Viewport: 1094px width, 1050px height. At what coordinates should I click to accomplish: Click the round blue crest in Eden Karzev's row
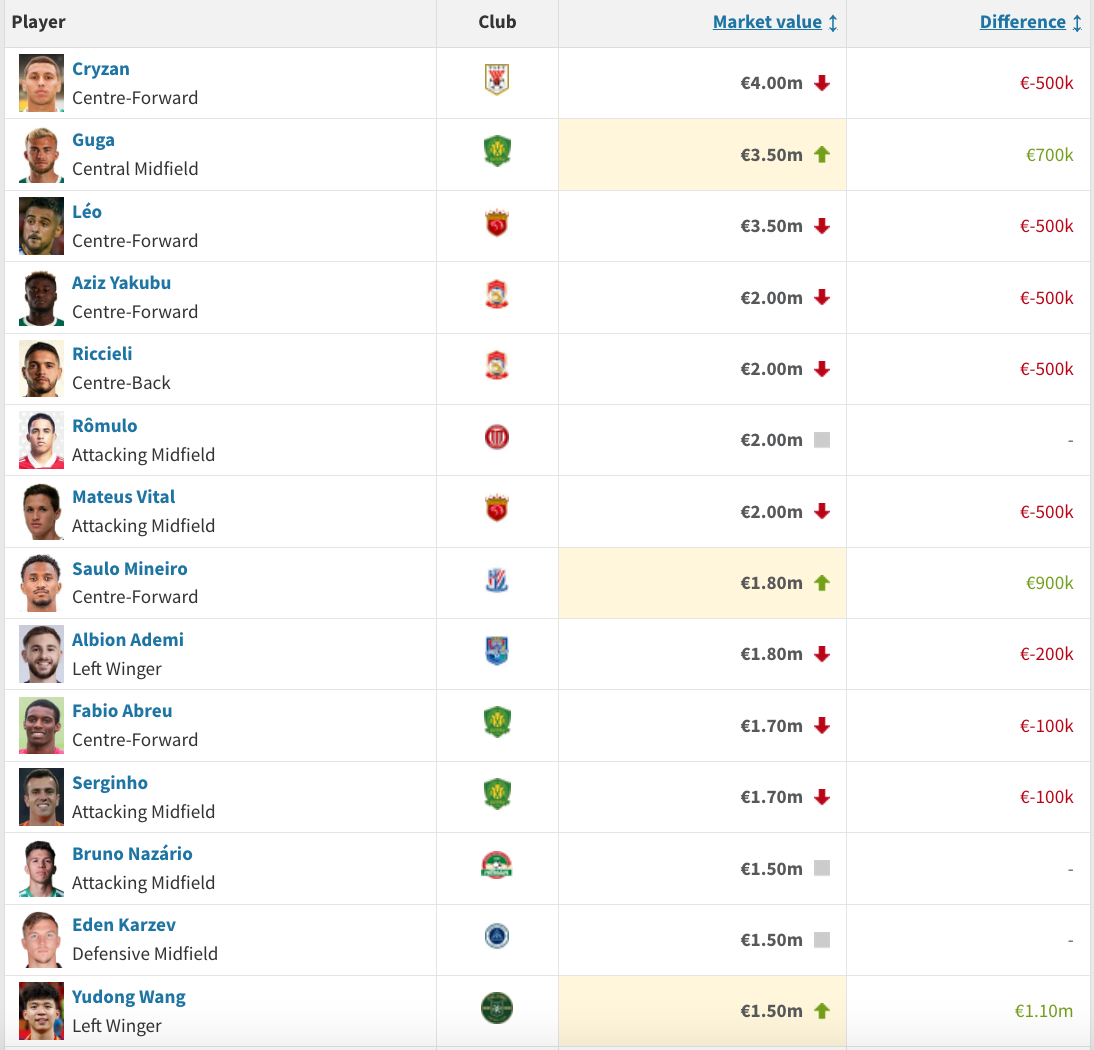pyautogui.click(x=497, y=936)
